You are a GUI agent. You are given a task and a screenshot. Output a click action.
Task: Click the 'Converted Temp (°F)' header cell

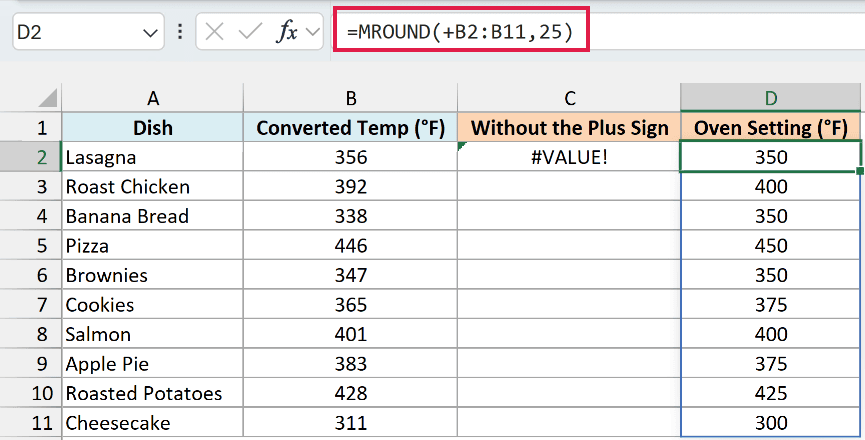point(350,127)
